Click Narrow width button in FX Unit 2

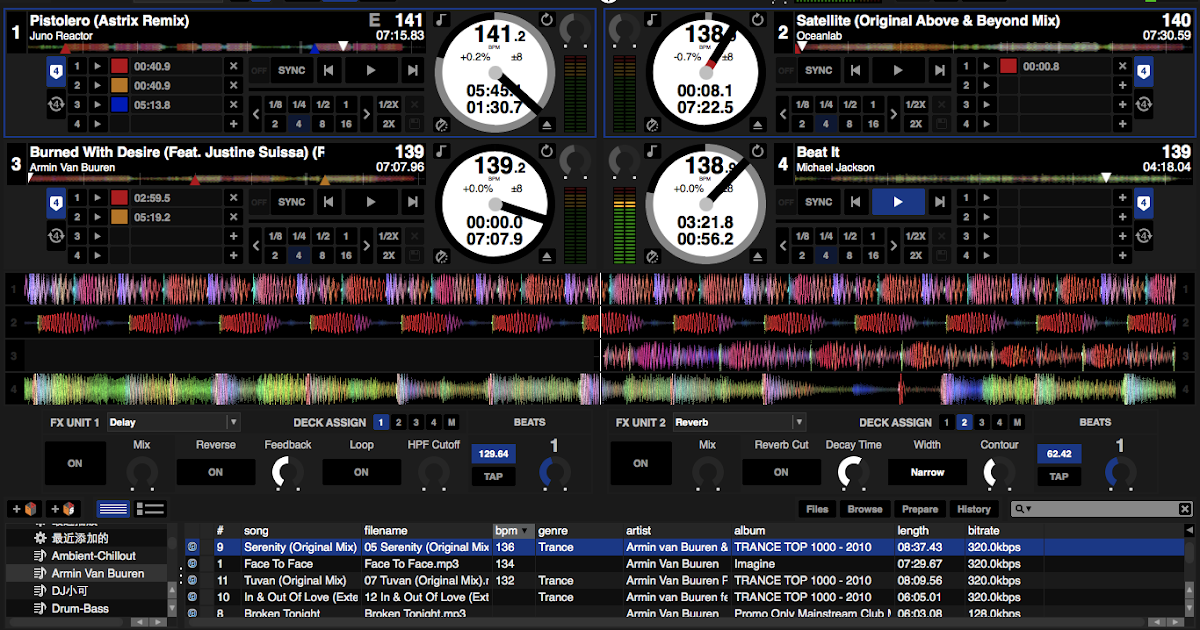click(927, 472)
